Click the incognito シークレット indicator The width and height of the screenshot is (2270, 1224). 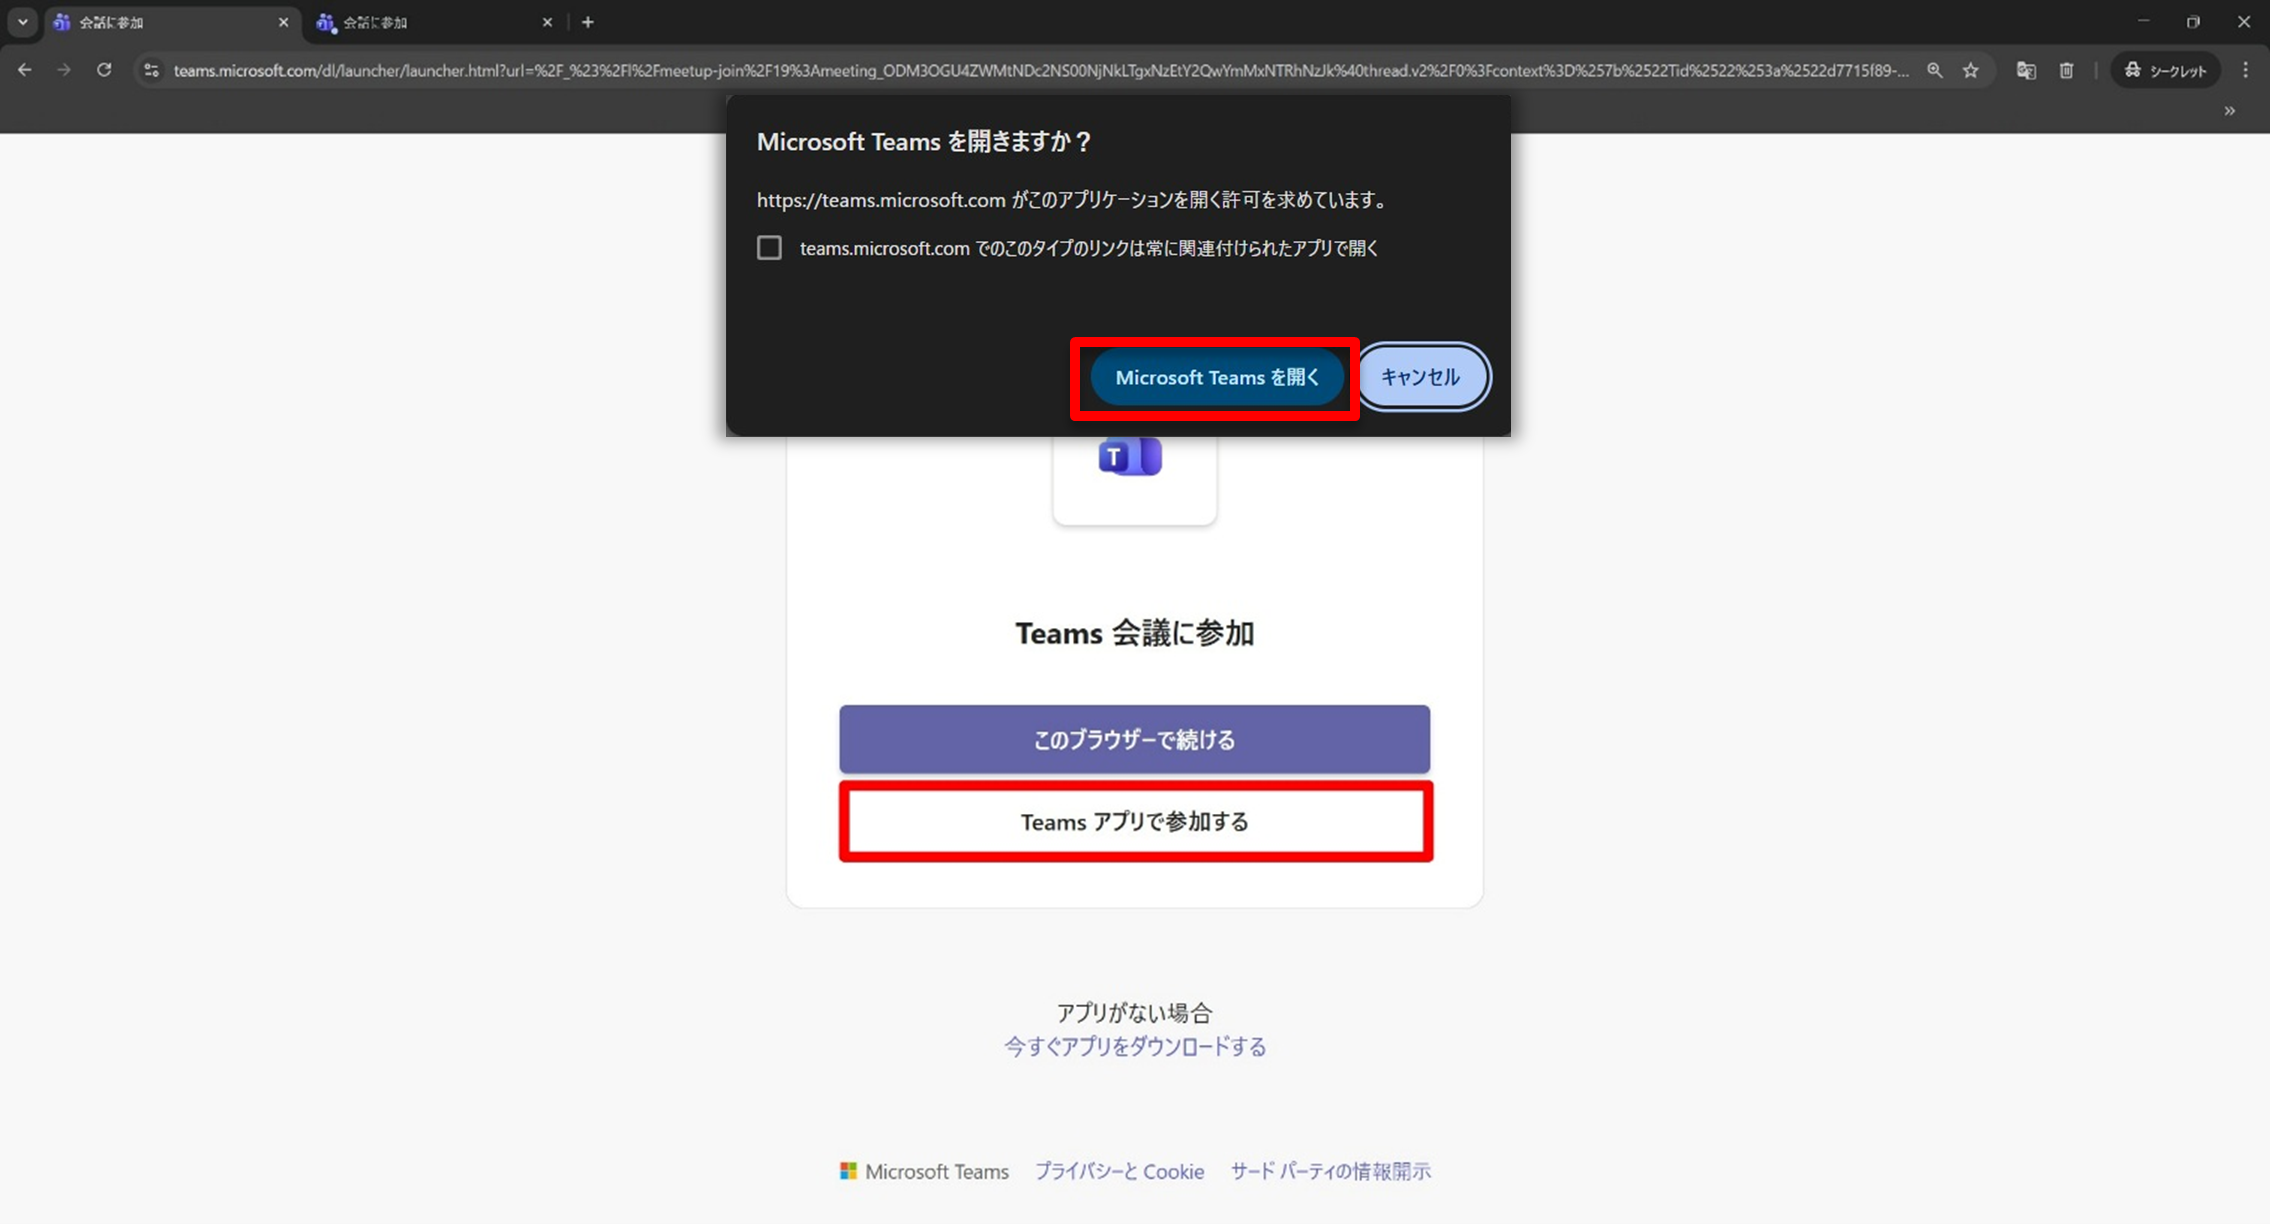(2165, 70)
